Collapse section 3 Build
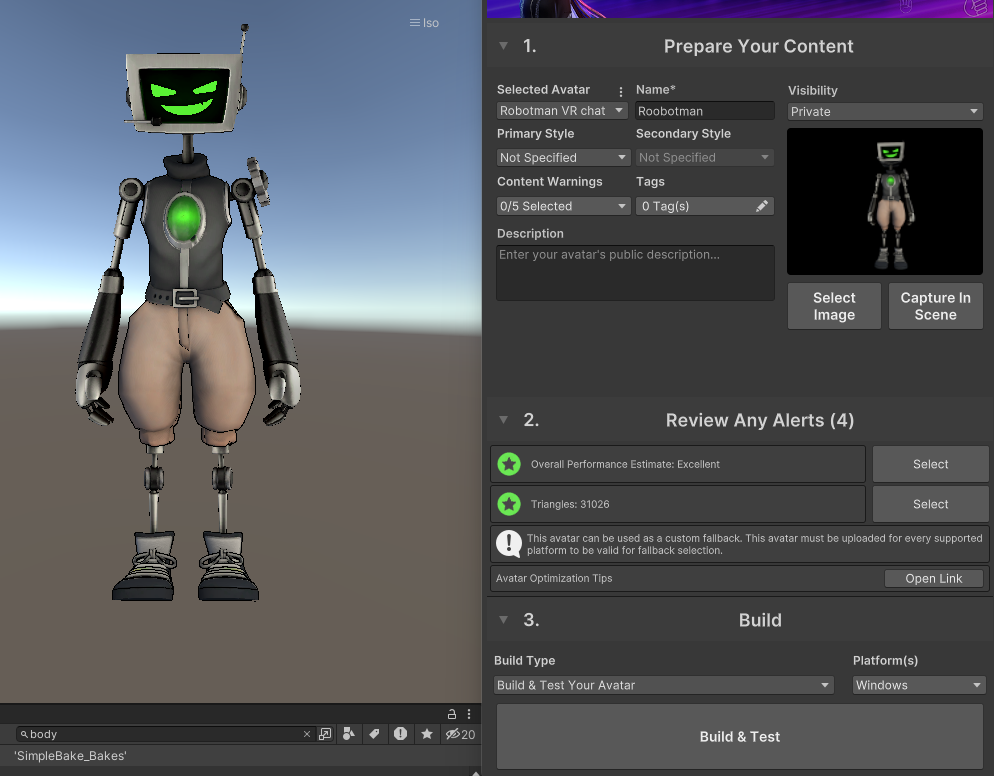The width and height of the screenshot is (994, 776). [x=503, y=619]
